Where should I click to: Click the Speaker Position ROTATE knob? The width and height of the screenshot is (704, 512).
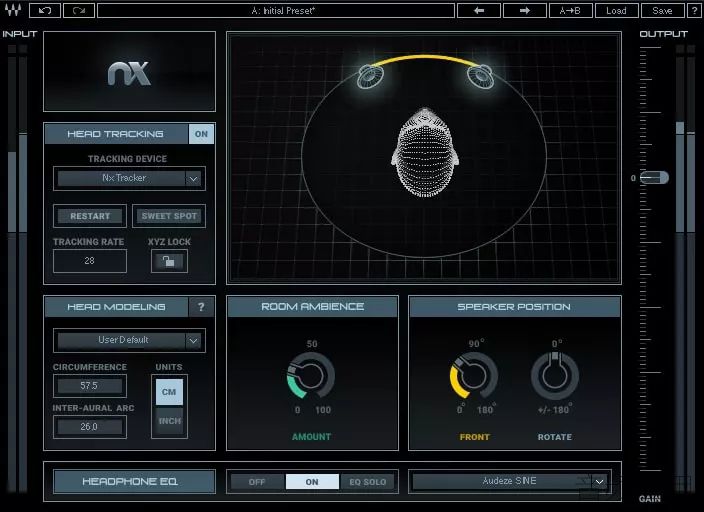(x=555, y=375)
